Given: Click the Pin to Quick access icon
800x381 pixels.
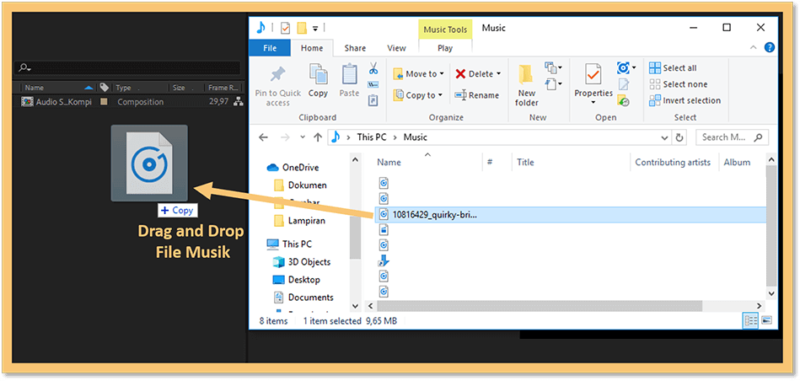Looking at the screenshot, I should click(x=278, y=75).
